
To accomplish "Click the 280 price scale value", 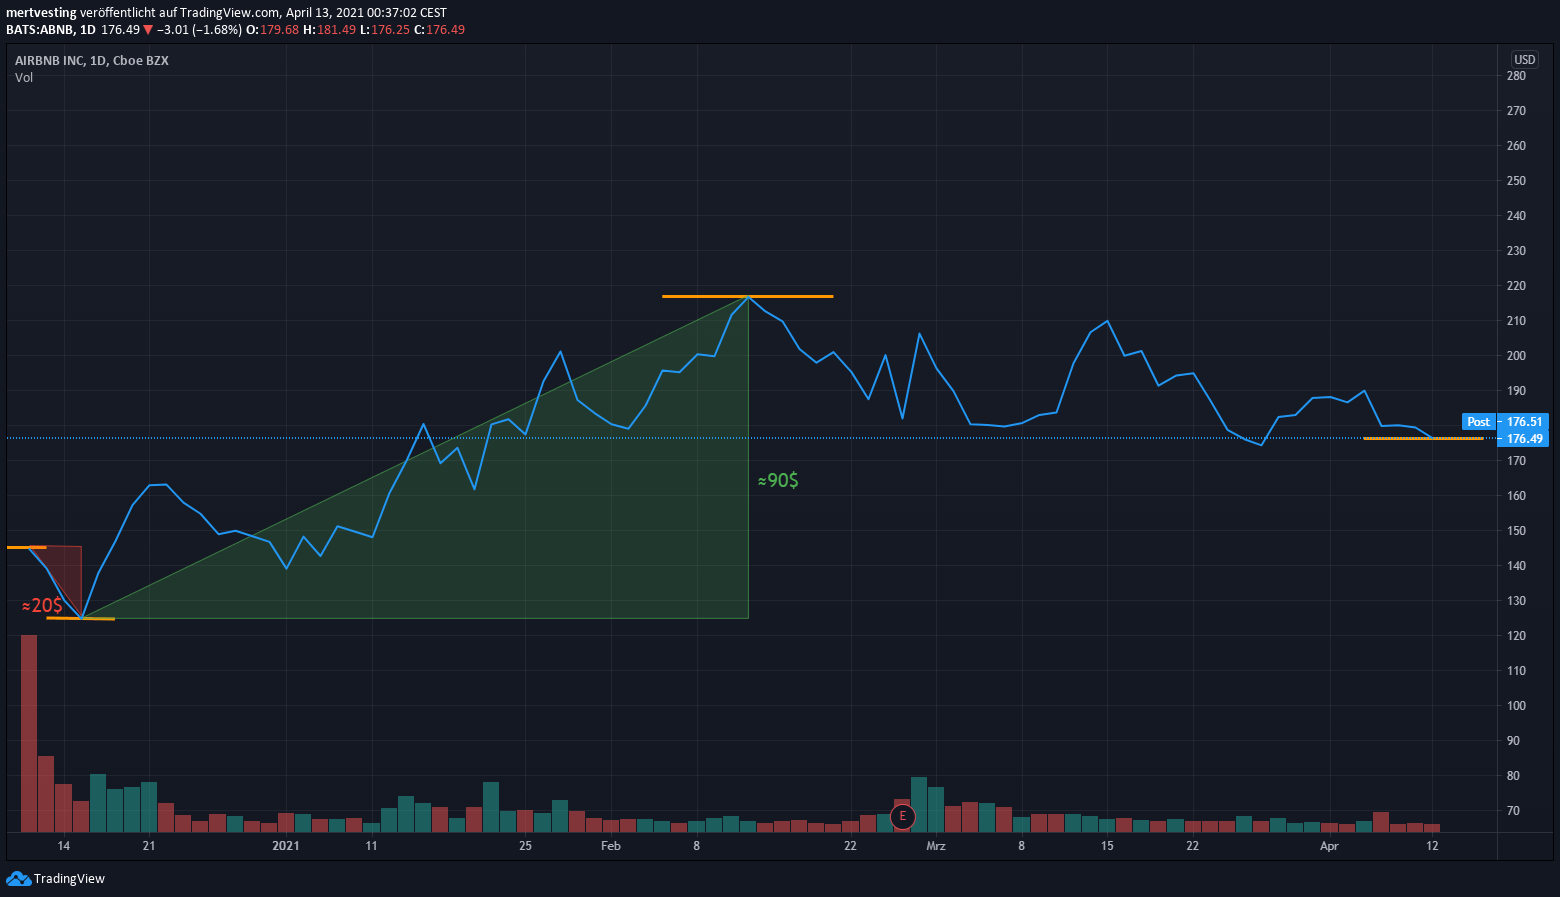I will 1516,76.
